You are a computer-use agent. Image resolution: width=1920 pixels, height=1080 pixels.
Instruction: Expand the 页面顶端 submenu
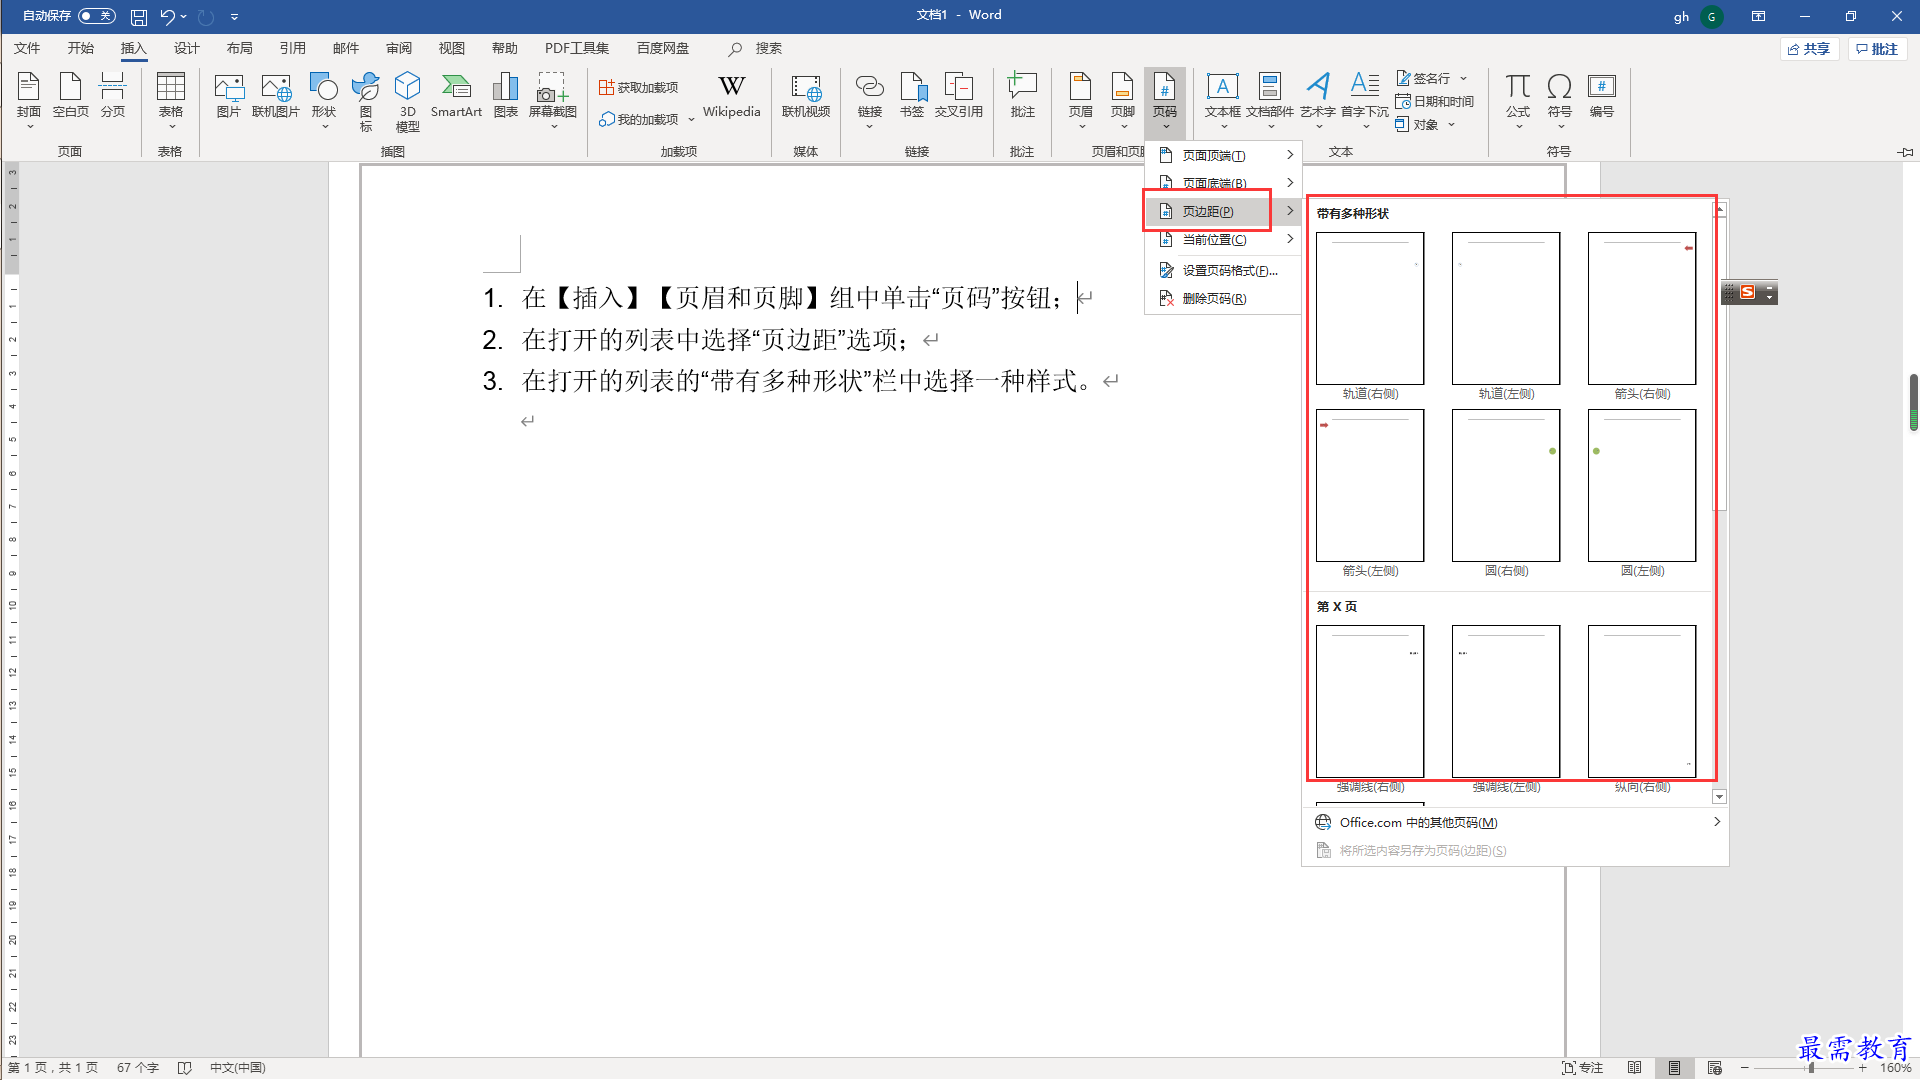pyautogui.click(x=1224, y=155)
